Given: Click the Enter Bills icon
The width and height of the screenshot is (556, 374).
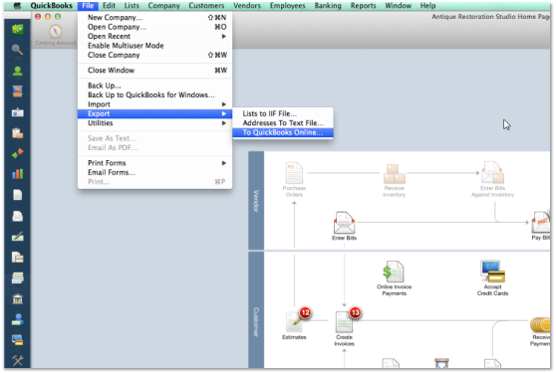Looking at the screenshot, I should click(x=344, y=223).
